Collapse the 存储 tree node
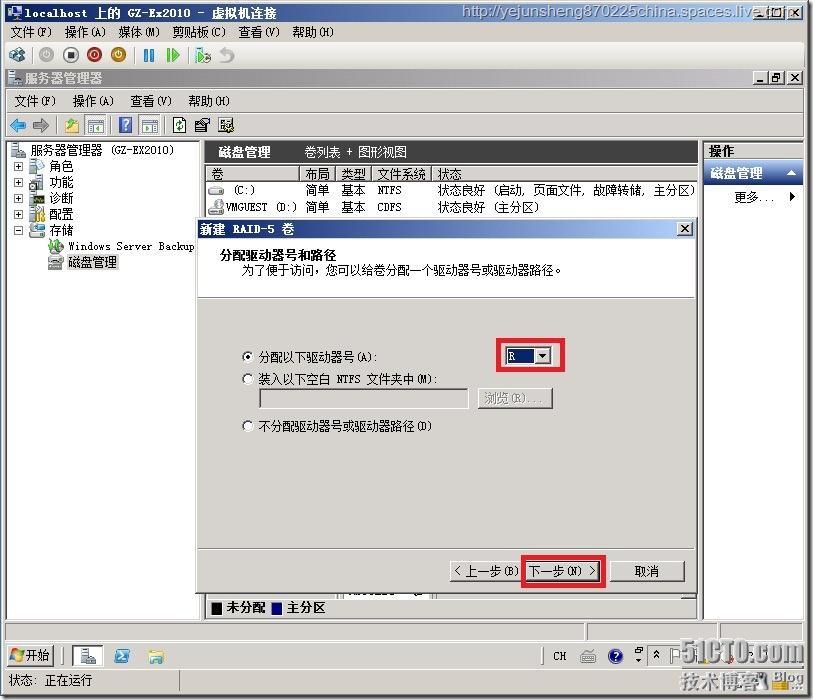 [19, 231]
